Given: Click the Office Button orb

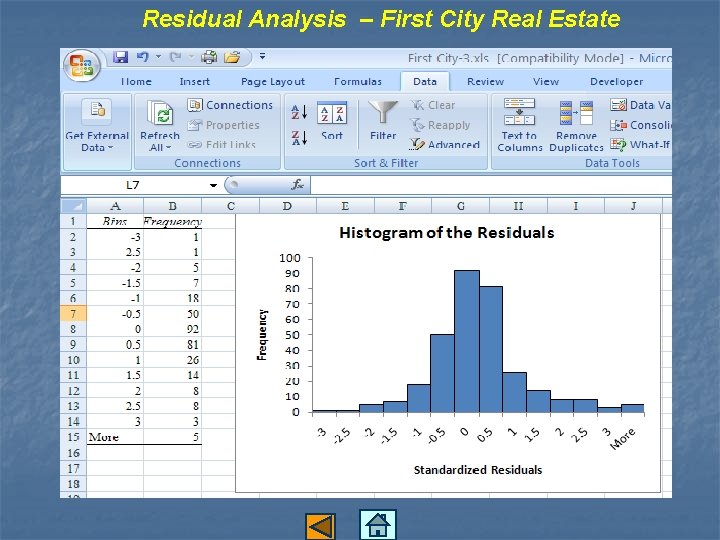Looking at the screenshot, I should point(82,66).
